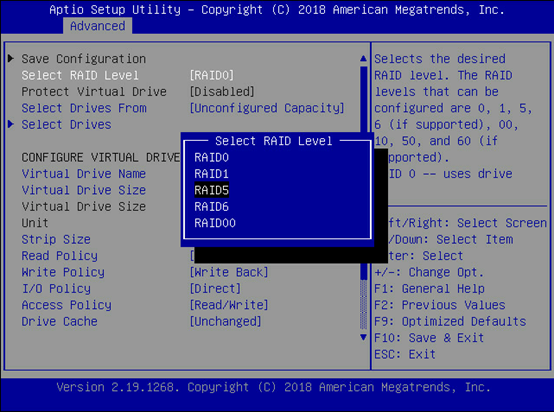This screenshot has height=412, width=554.
Task: Open the Select Drives submenu
Action: coord(66,124)
